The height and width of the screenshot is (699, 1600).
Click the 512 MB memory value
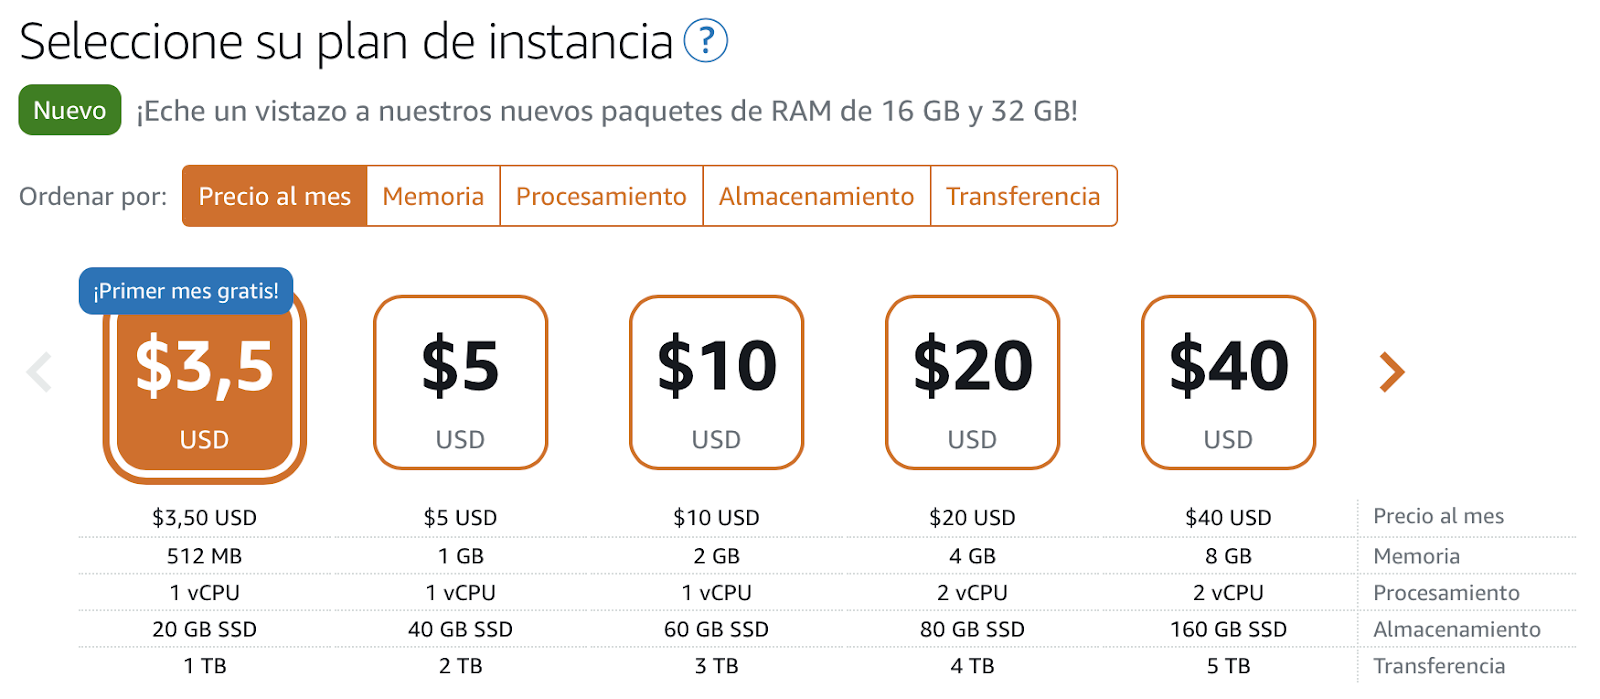(205, 556)
